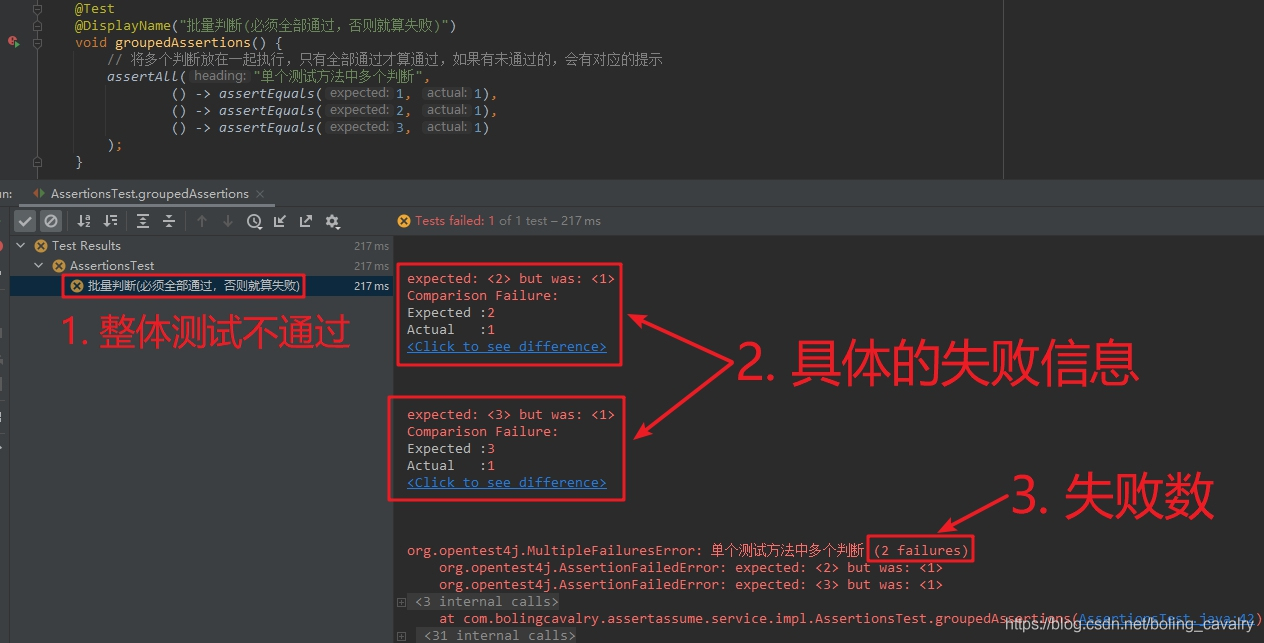Sort test results by duration
This screenshot has width=1264, height=643.
110,221
